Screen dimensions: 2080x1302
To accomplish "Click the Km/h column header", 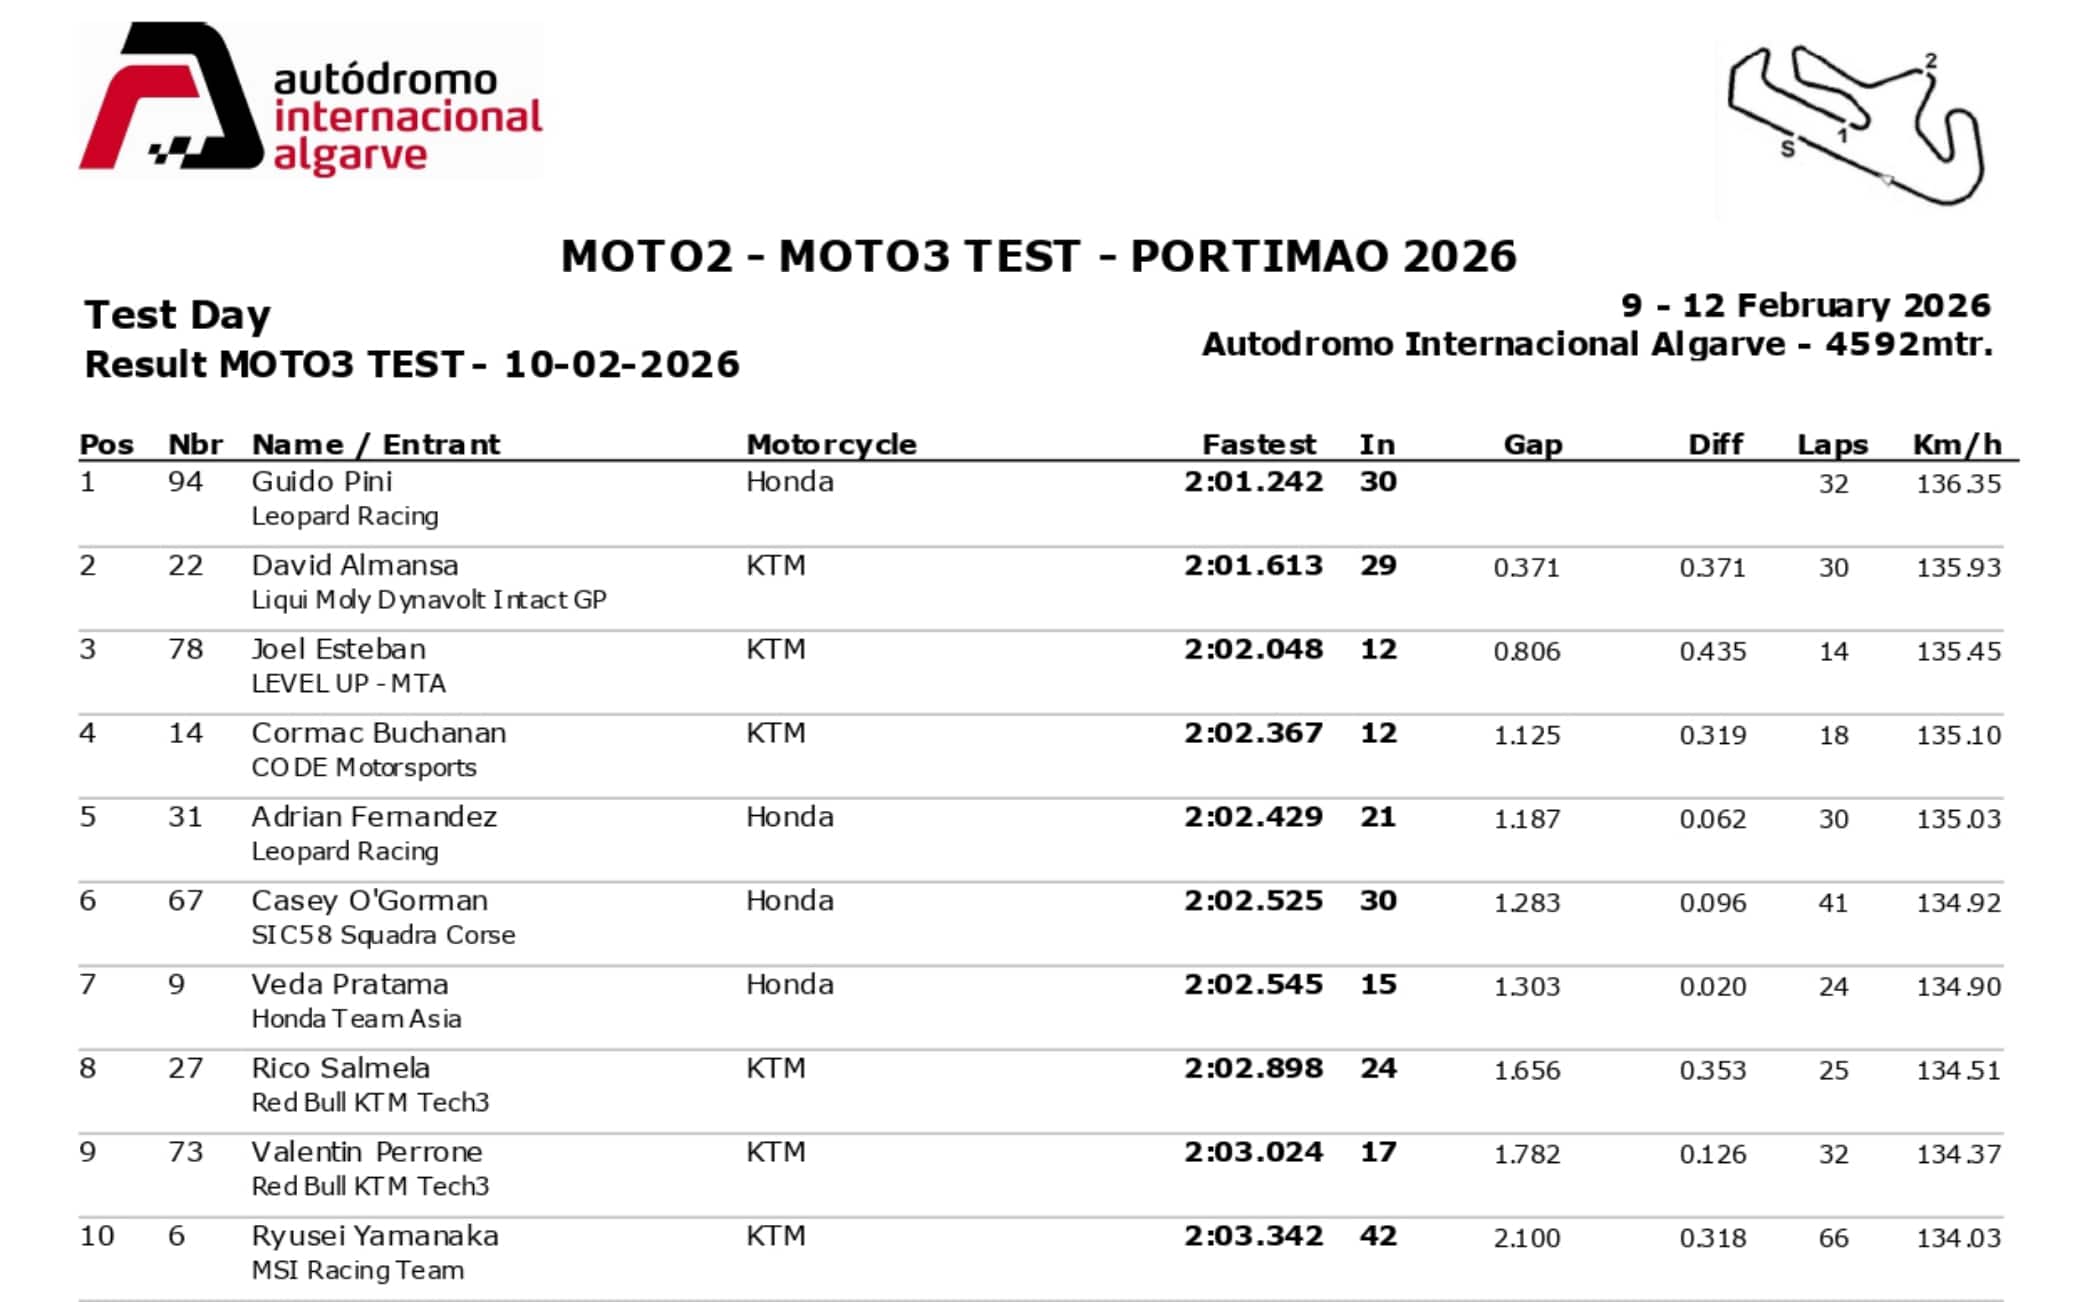I will tap(1957, 444).
